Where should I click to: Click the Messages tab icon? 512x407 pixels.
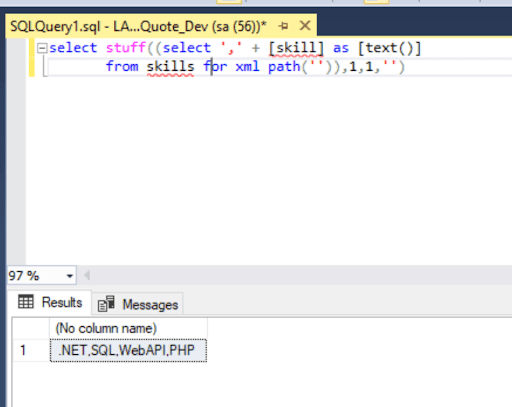pos(106,304)
